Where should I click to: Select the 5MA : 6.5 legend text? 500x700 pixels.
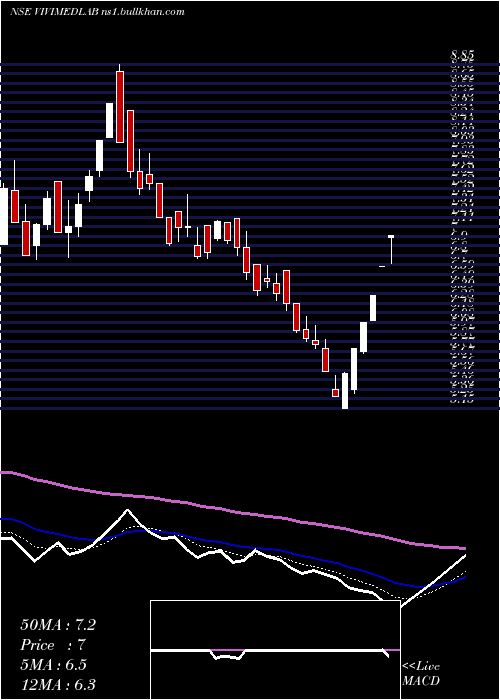(x=53, y=665)
